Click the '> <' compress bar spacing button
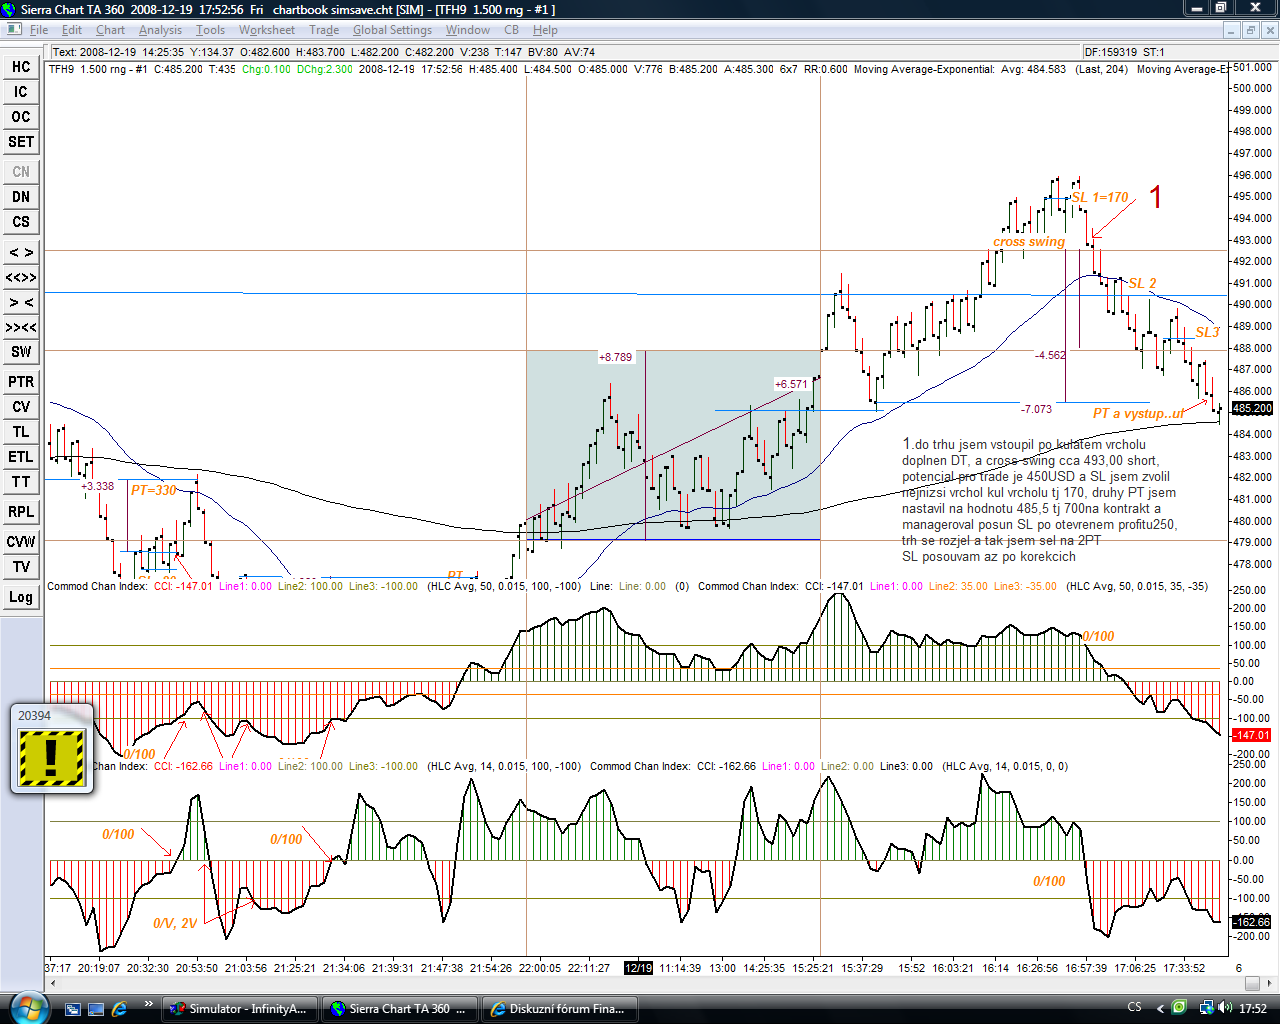Image resolution: width=1280 pixels, height=1024 pixels. pyautogui.click(x=21, y=302)
